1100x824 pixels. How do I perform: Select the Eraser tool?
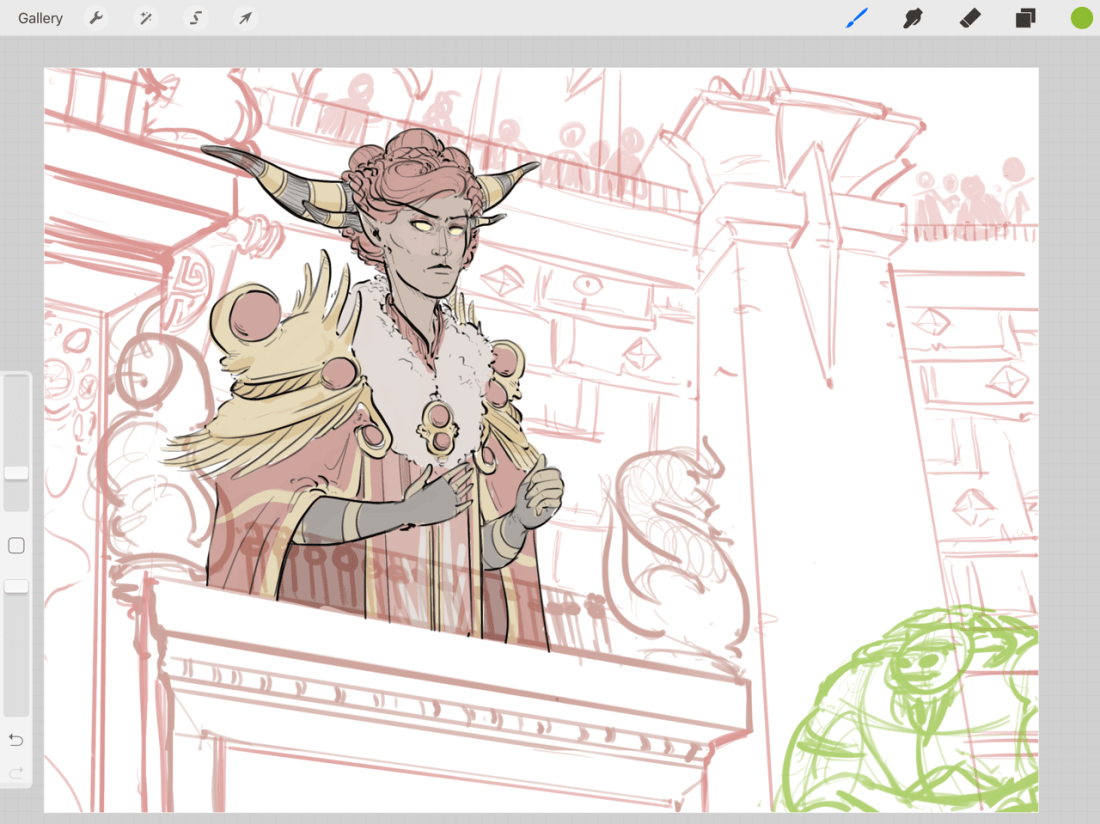[x=969, y=18]
